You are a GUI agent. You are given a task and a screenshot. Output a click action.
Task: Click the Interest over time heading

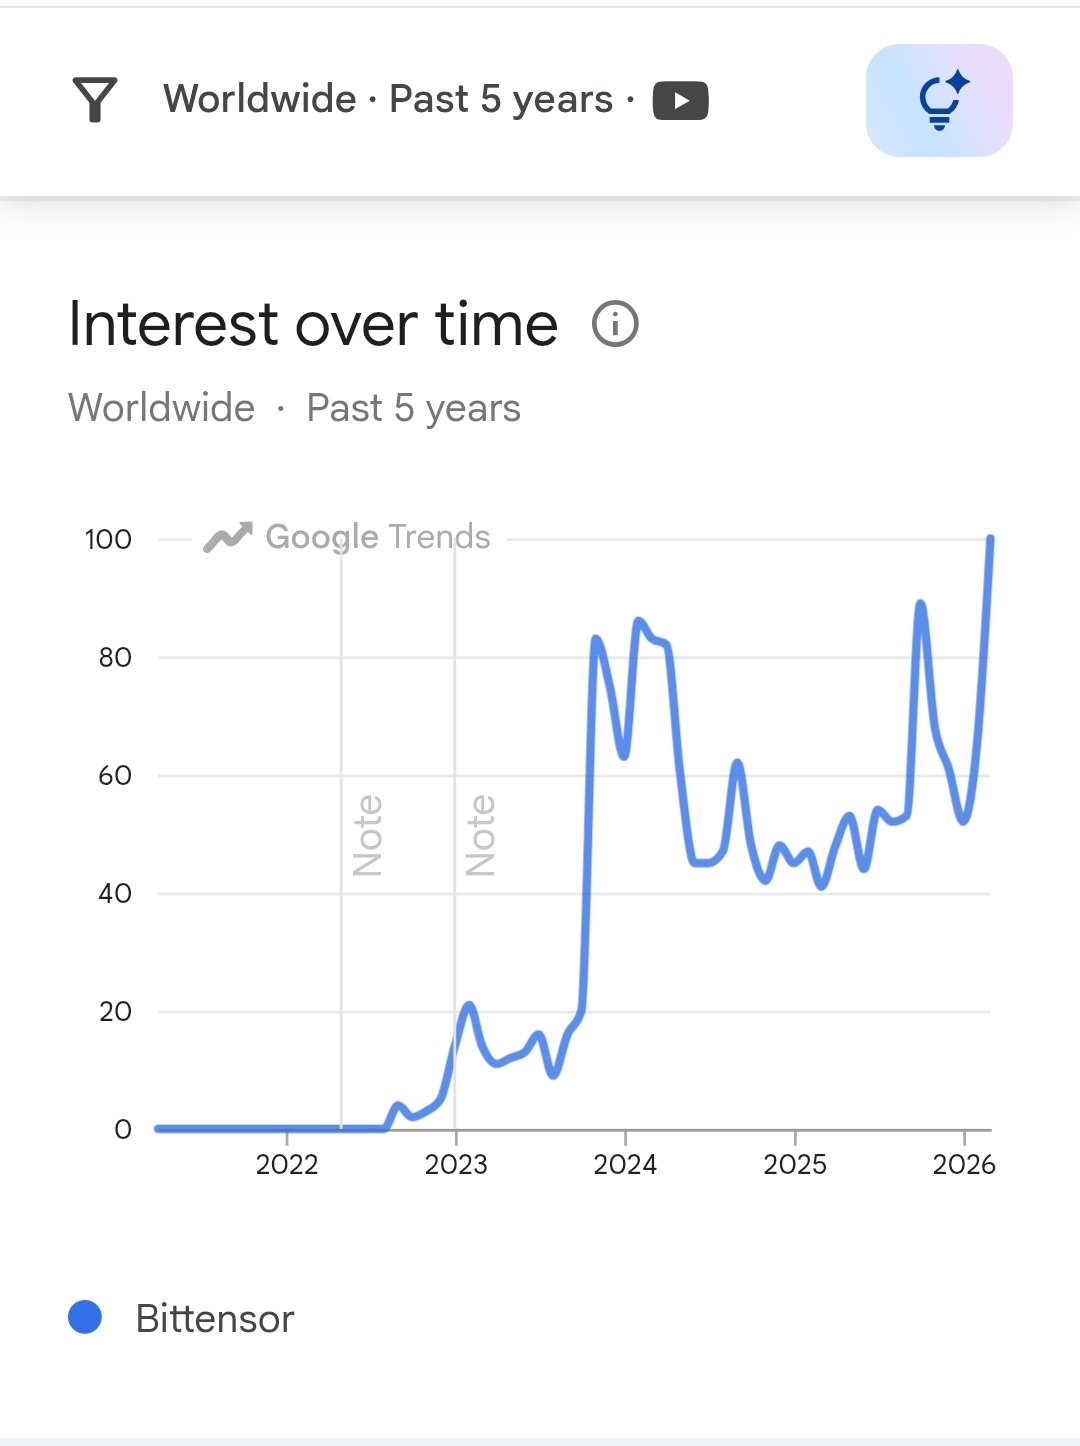click(x=313, y=325)
